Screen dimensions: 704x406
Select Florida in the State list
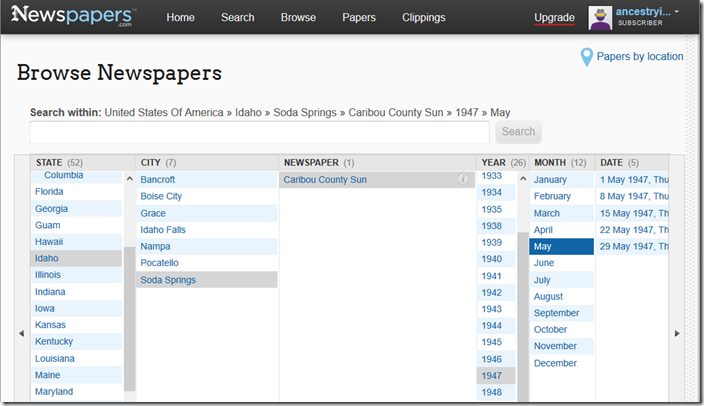pyautogui.click(x=76, y=192)
